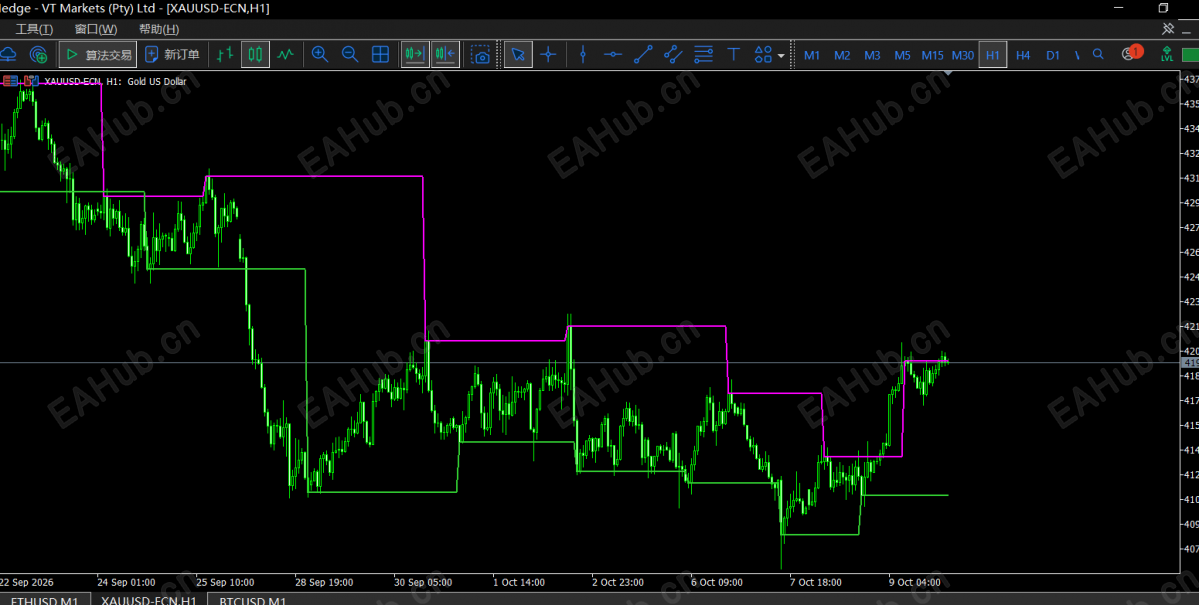Viewport: 1199px width, 605px height.
Task: Select the text label tool
Action: click(733, 54)
